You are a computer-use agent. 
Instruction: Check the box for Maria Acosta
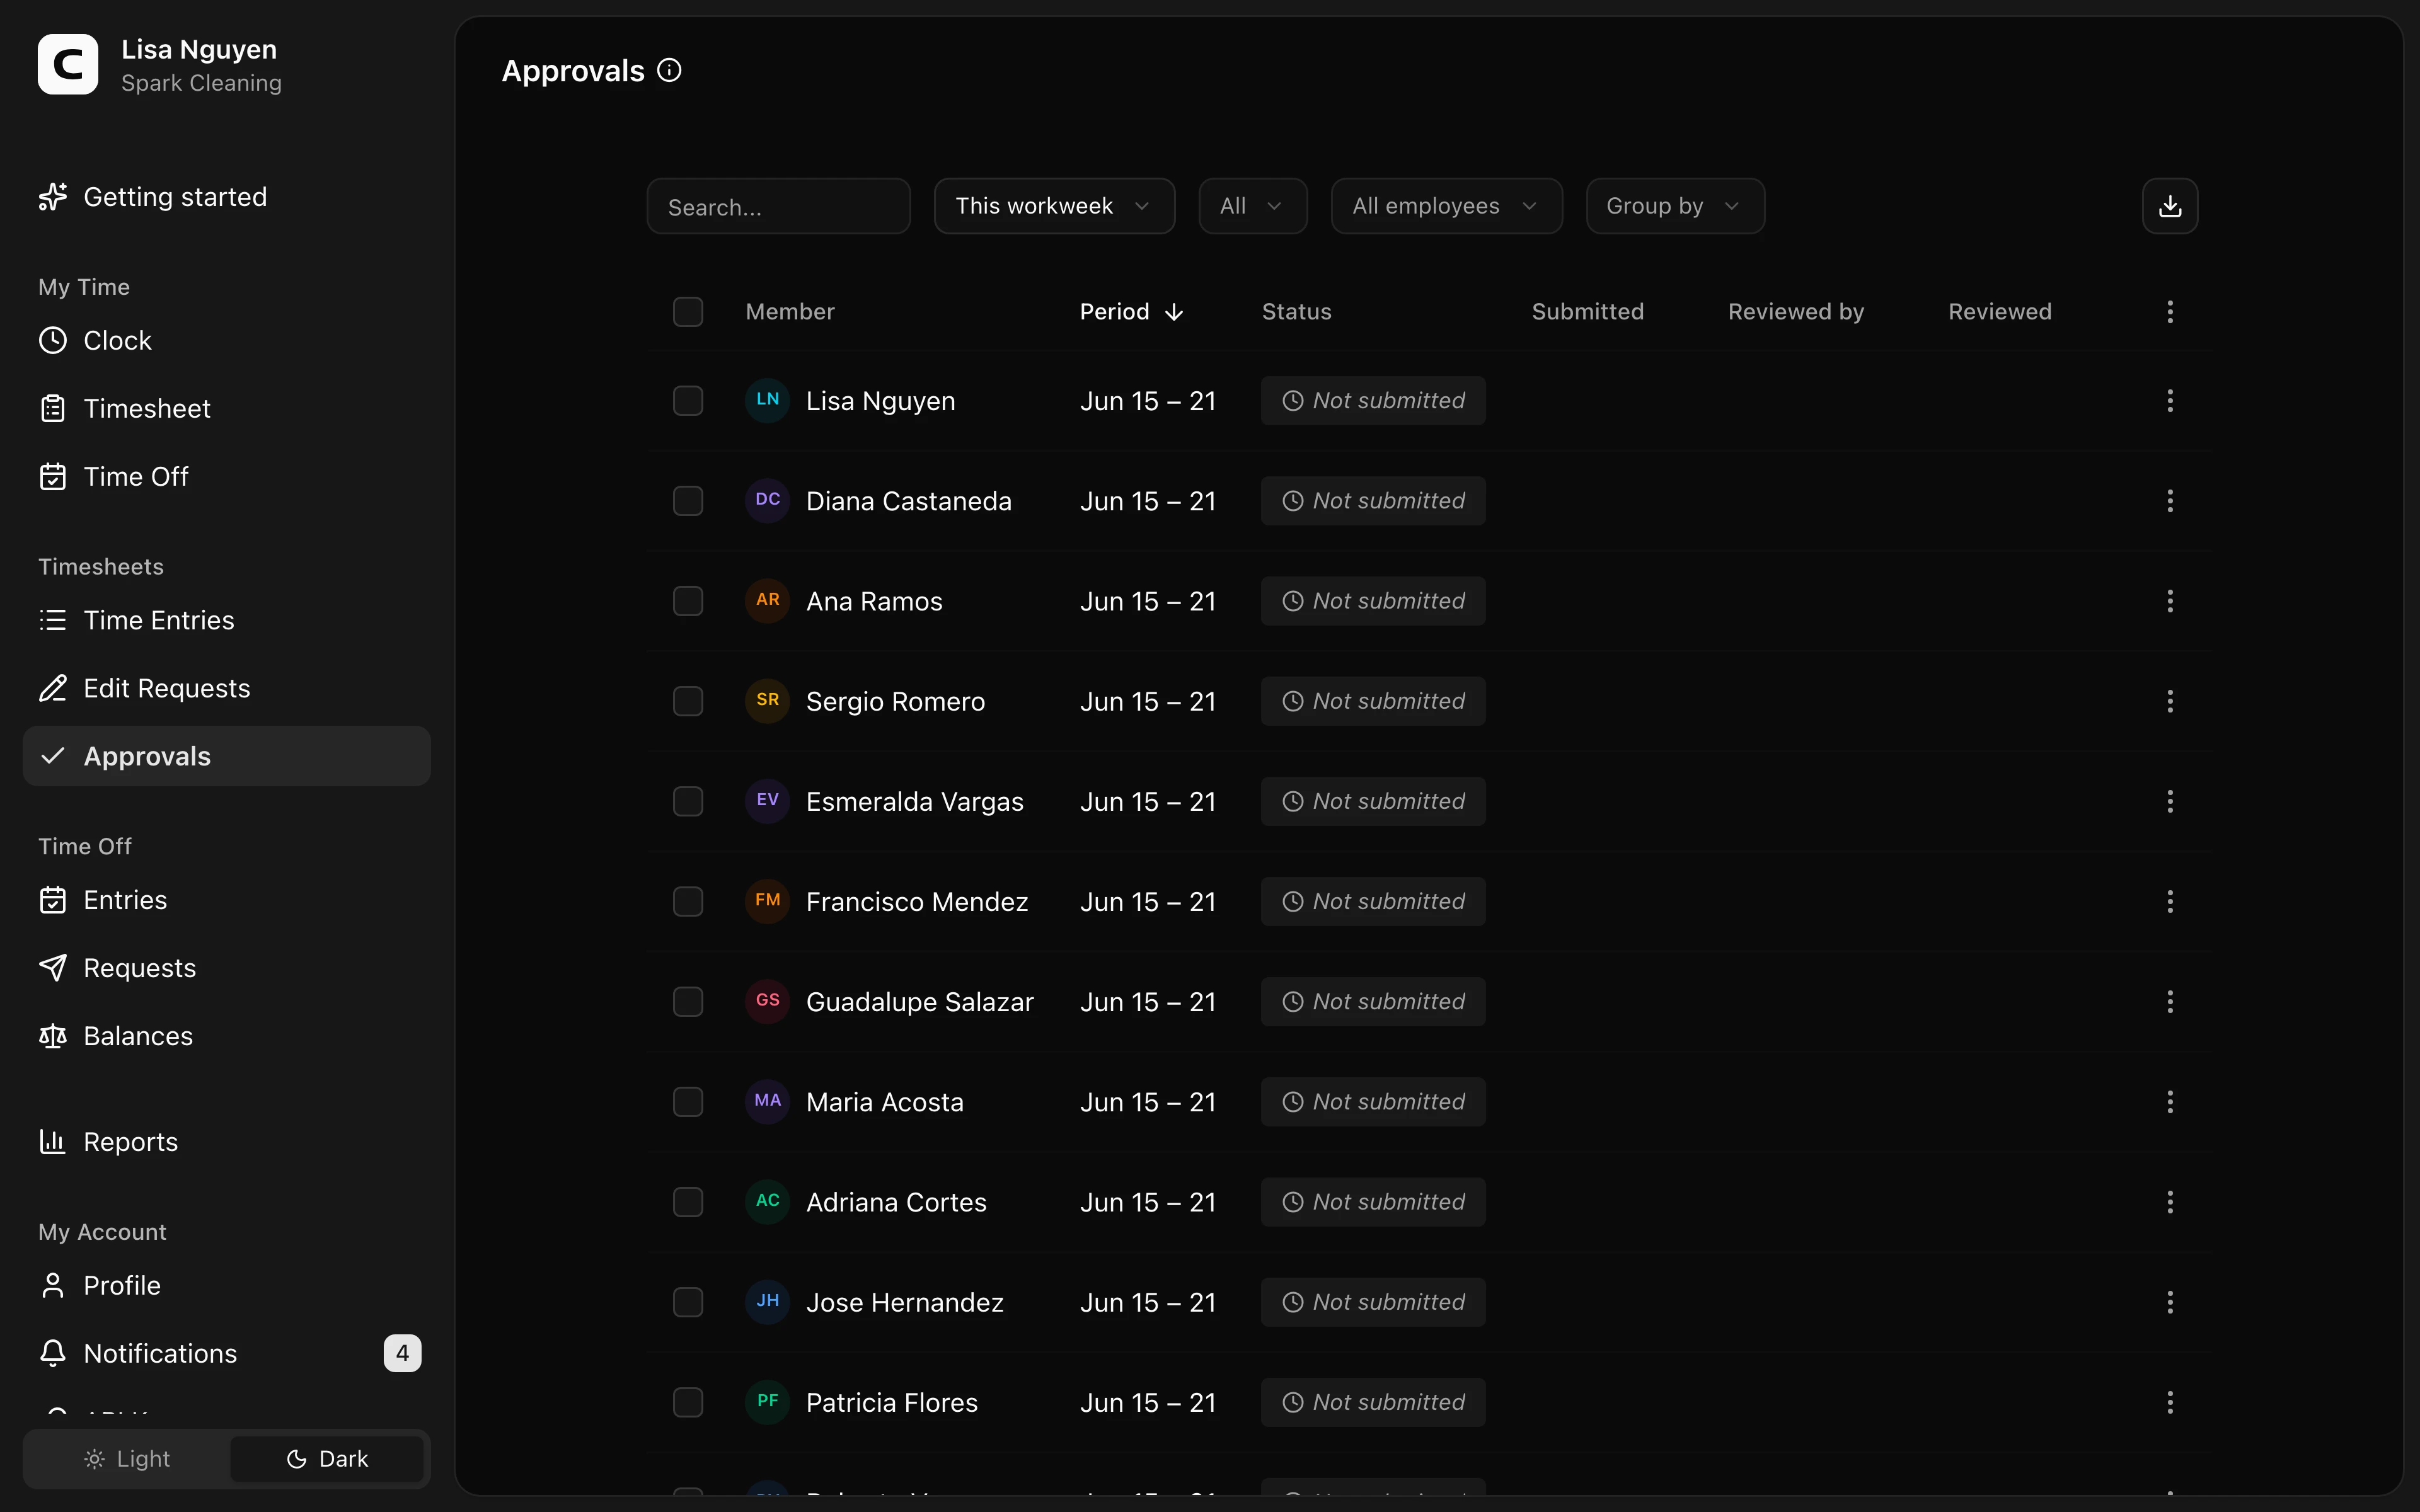(x=688, y=1102)
